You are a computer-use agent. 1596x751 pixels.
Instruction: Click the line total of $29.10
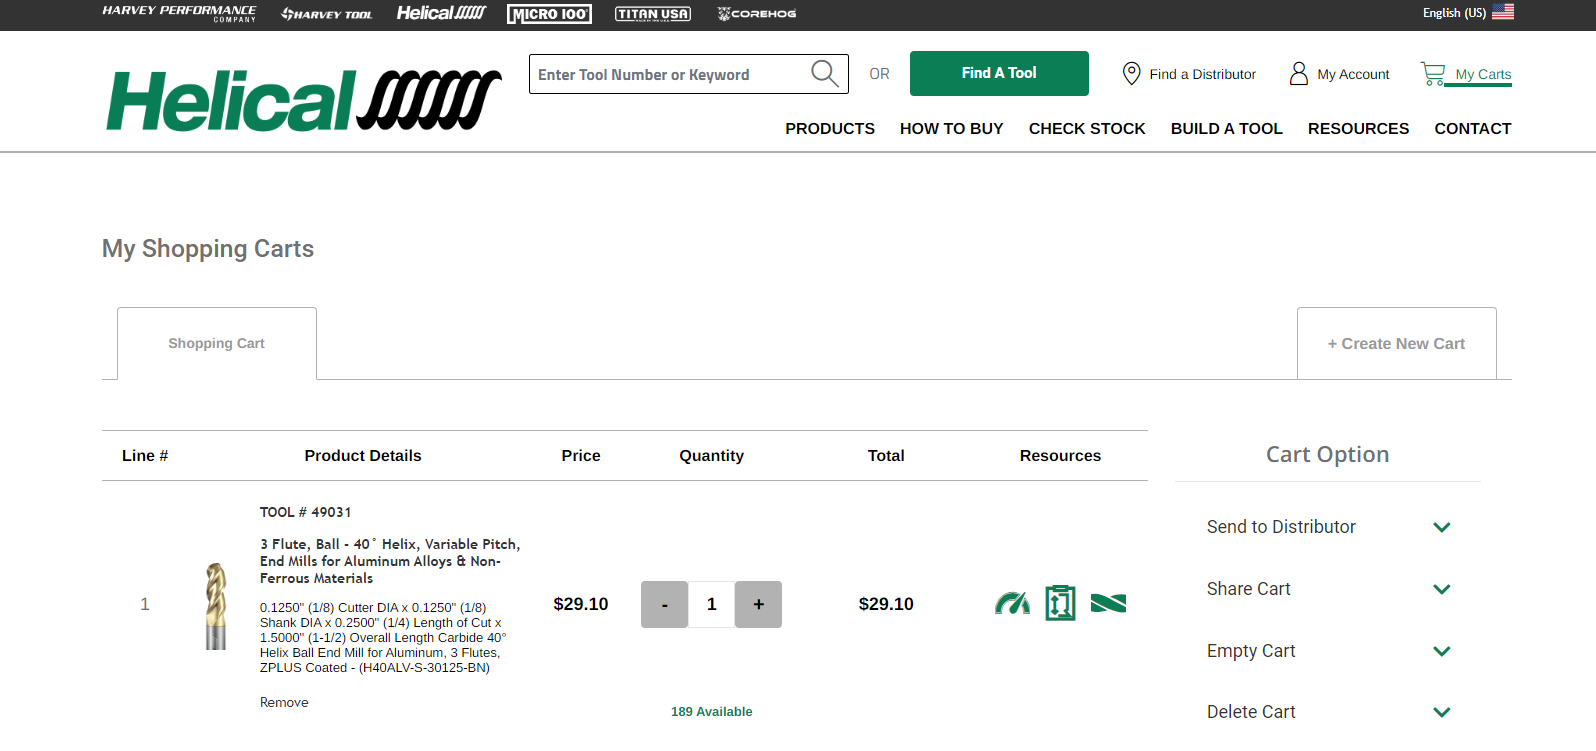click(886, 604)
